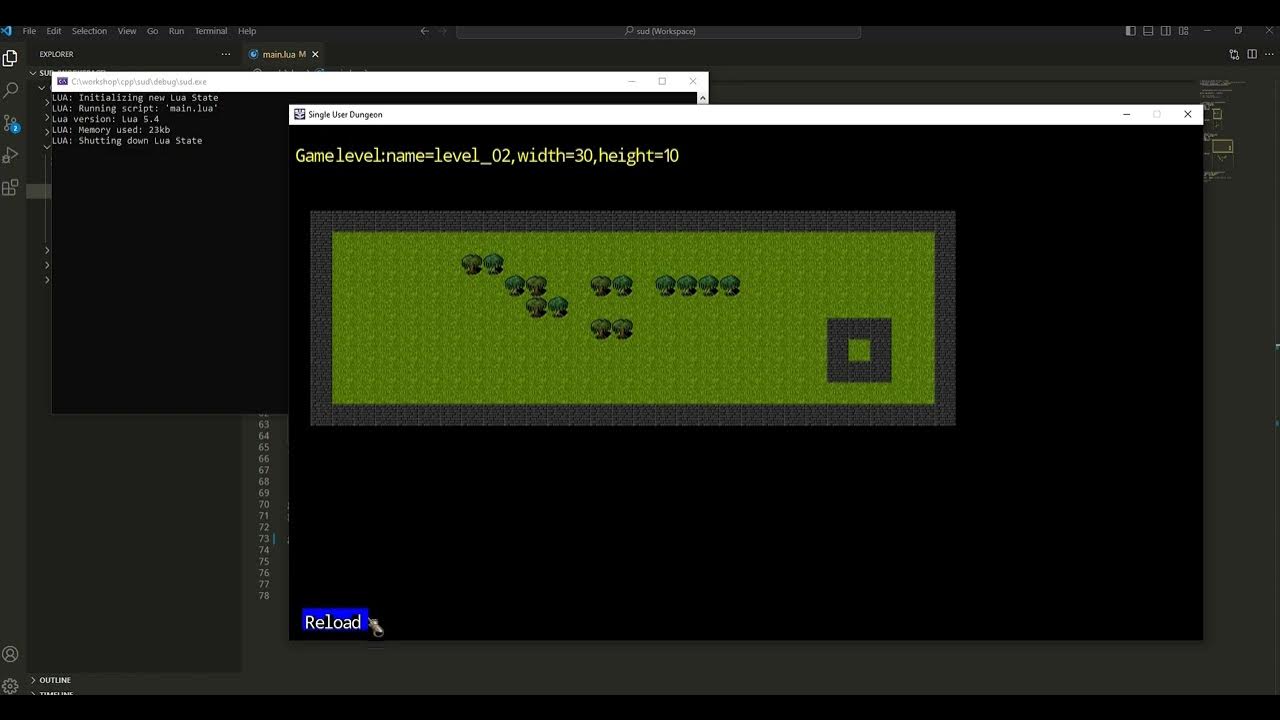Minimize the Single User Dungeon window
The image size is (1280, 720).
point(1126,114)
